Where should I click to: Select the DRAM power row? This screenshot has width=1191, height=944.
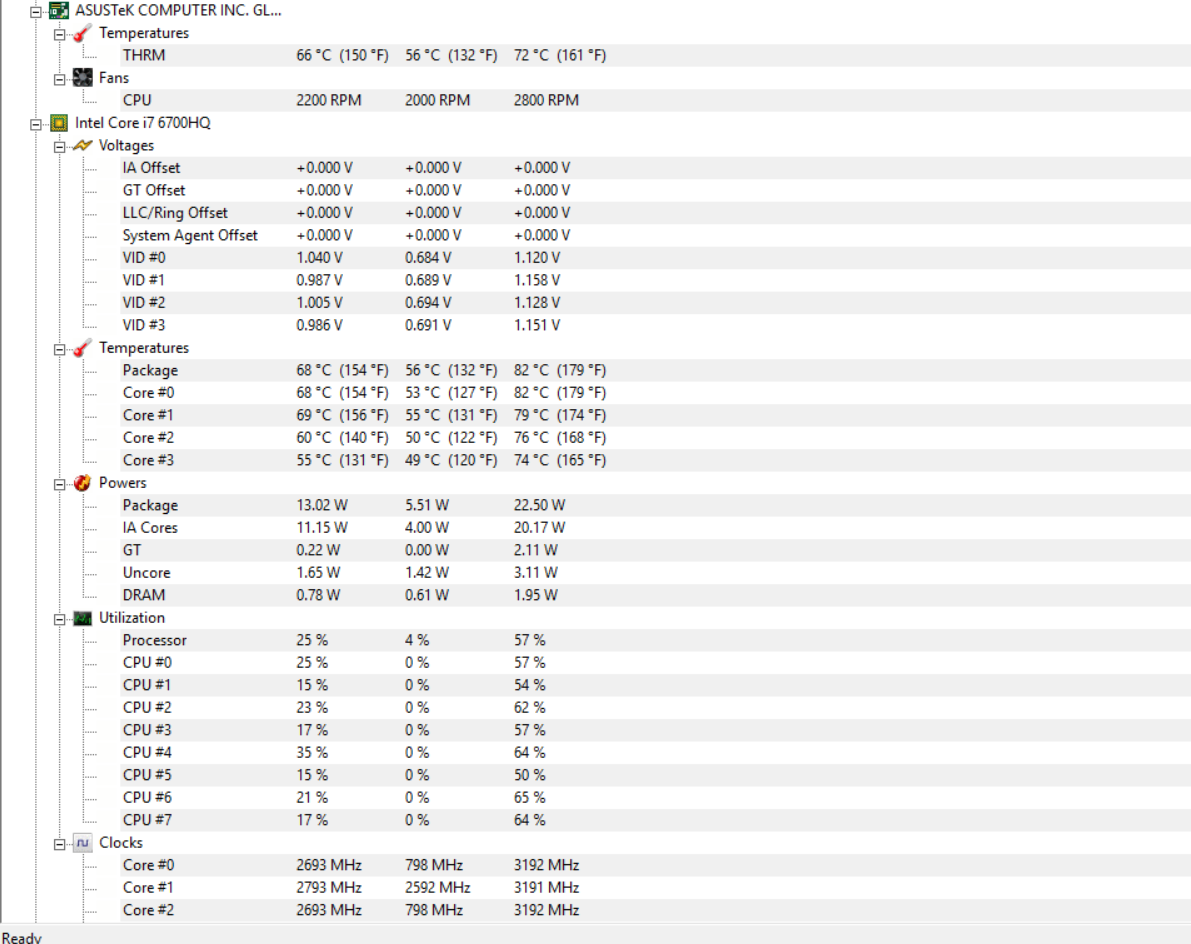(x=144, y=595)
